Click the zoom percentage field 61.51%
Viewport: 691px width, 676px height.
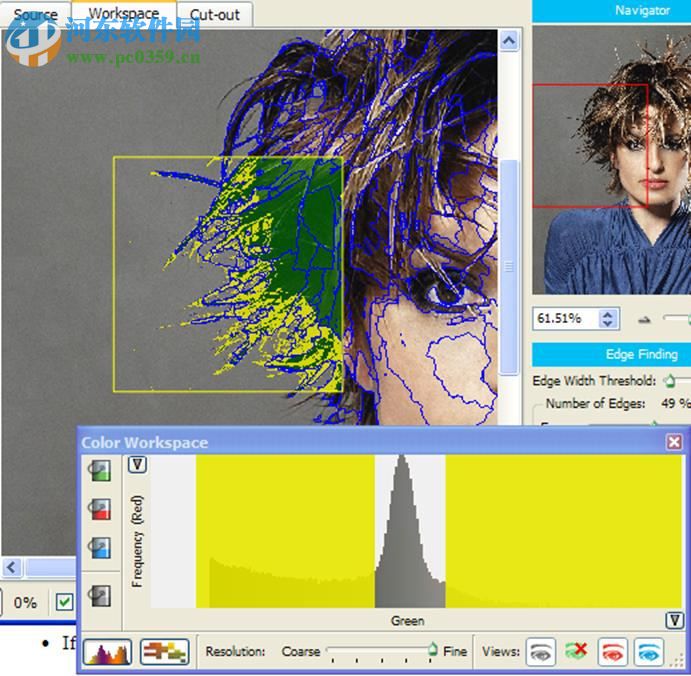[x=565, y=318]
